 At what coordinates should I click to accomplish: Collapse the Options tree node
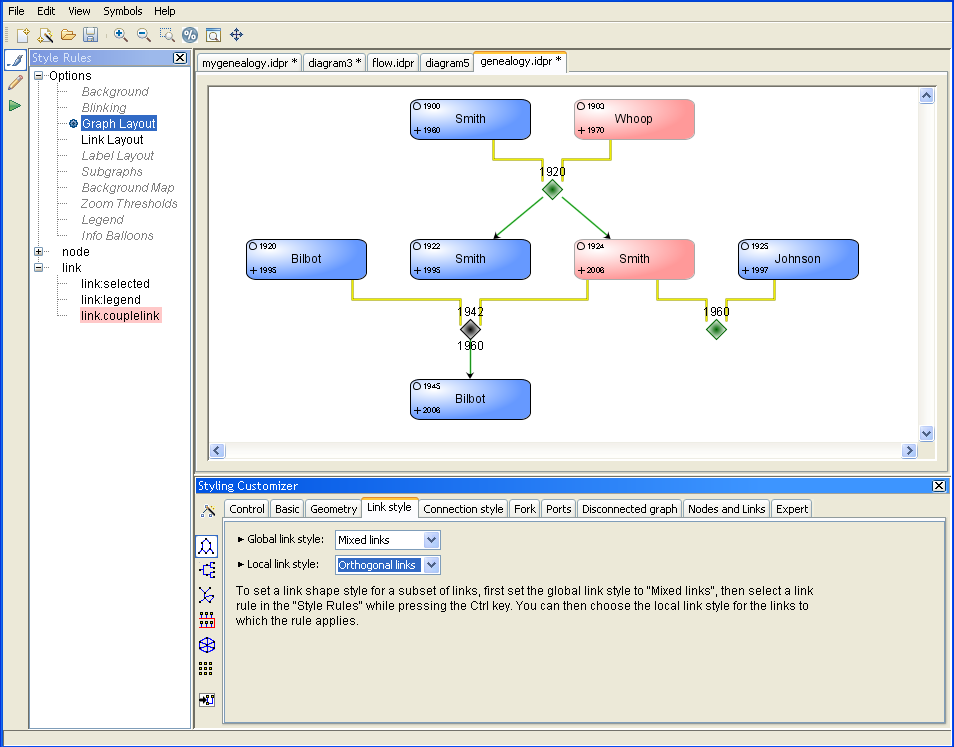(x=39, y=76)
